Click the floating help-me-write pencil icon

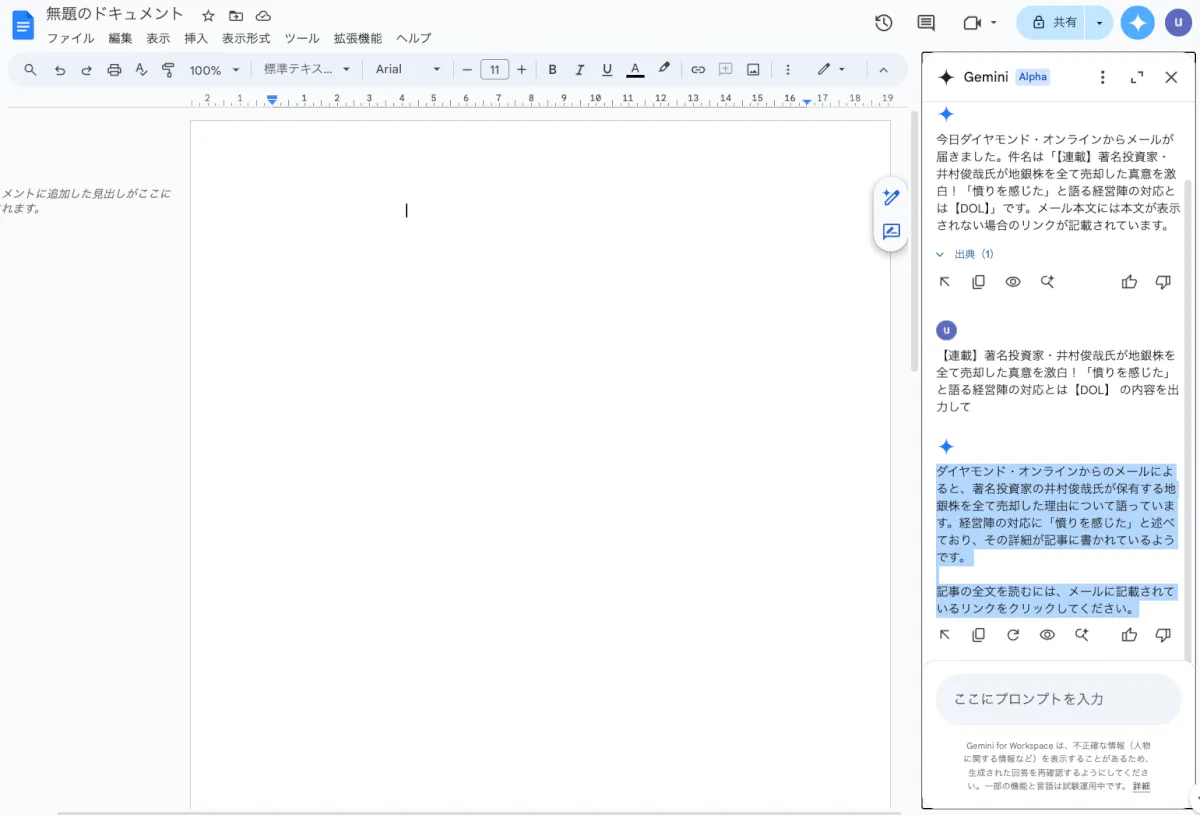(x=891, y=198)
